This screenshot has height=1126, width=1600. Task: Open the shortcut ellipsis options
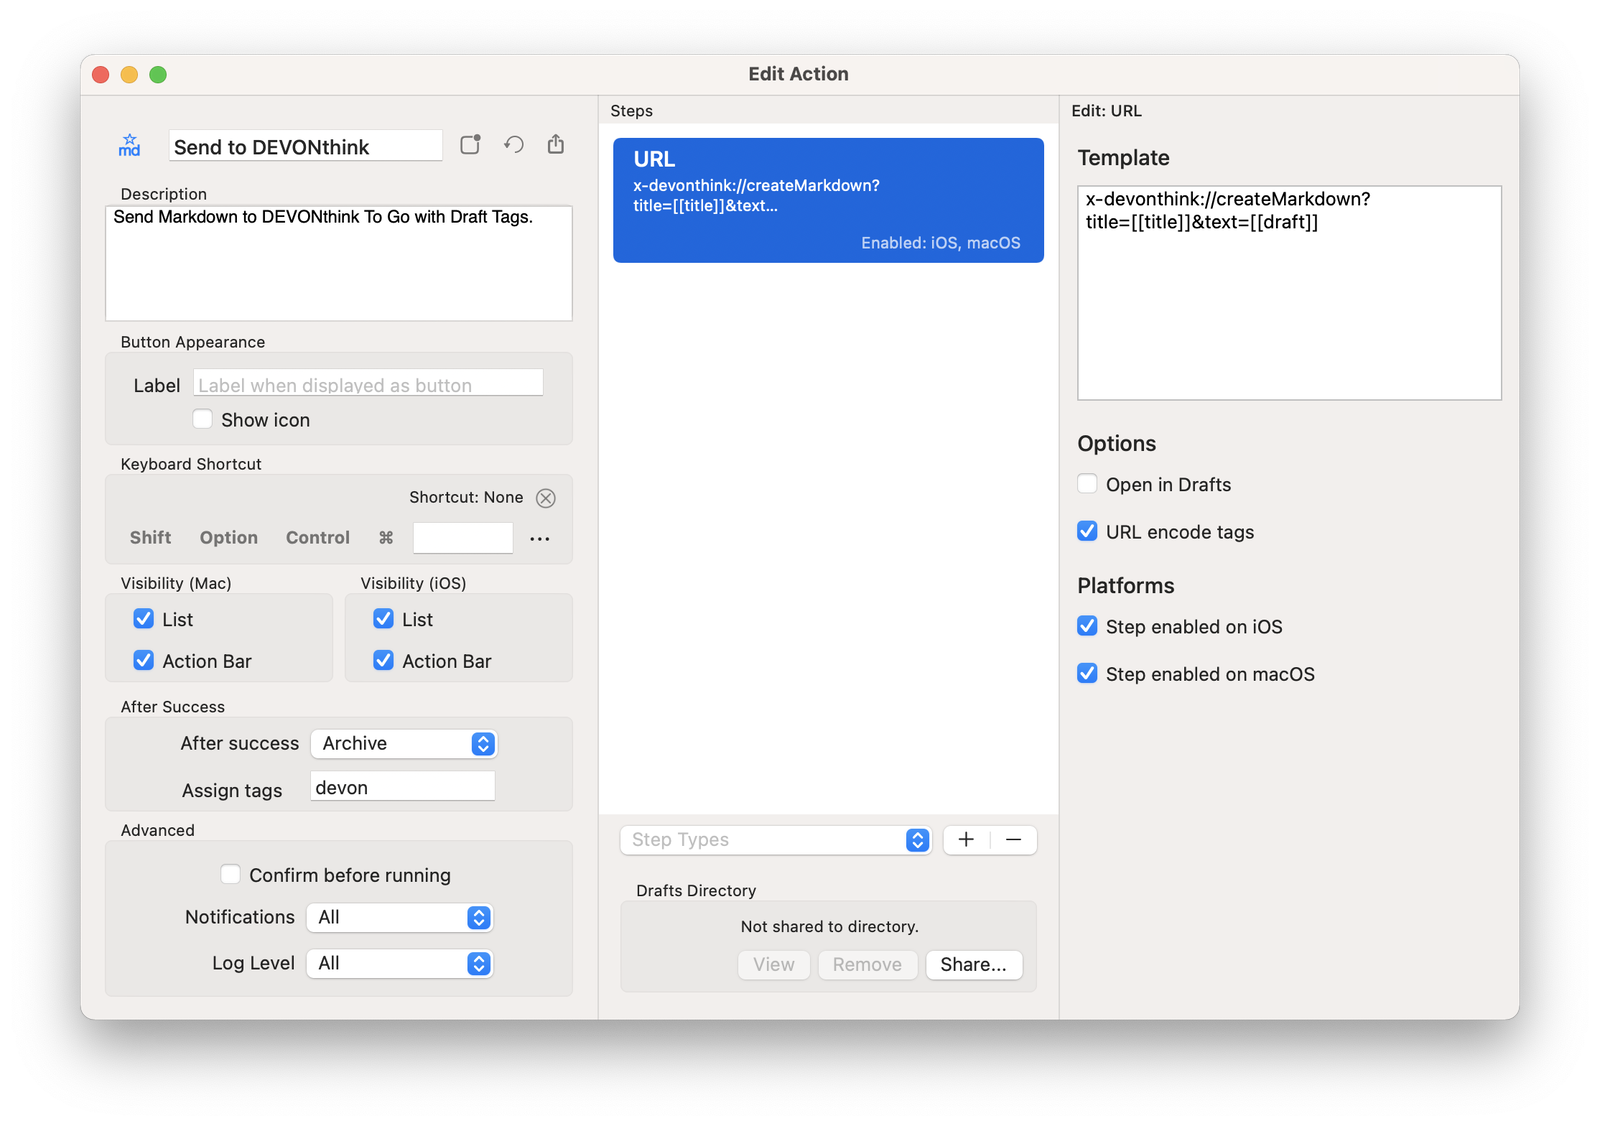coord(540,539)
